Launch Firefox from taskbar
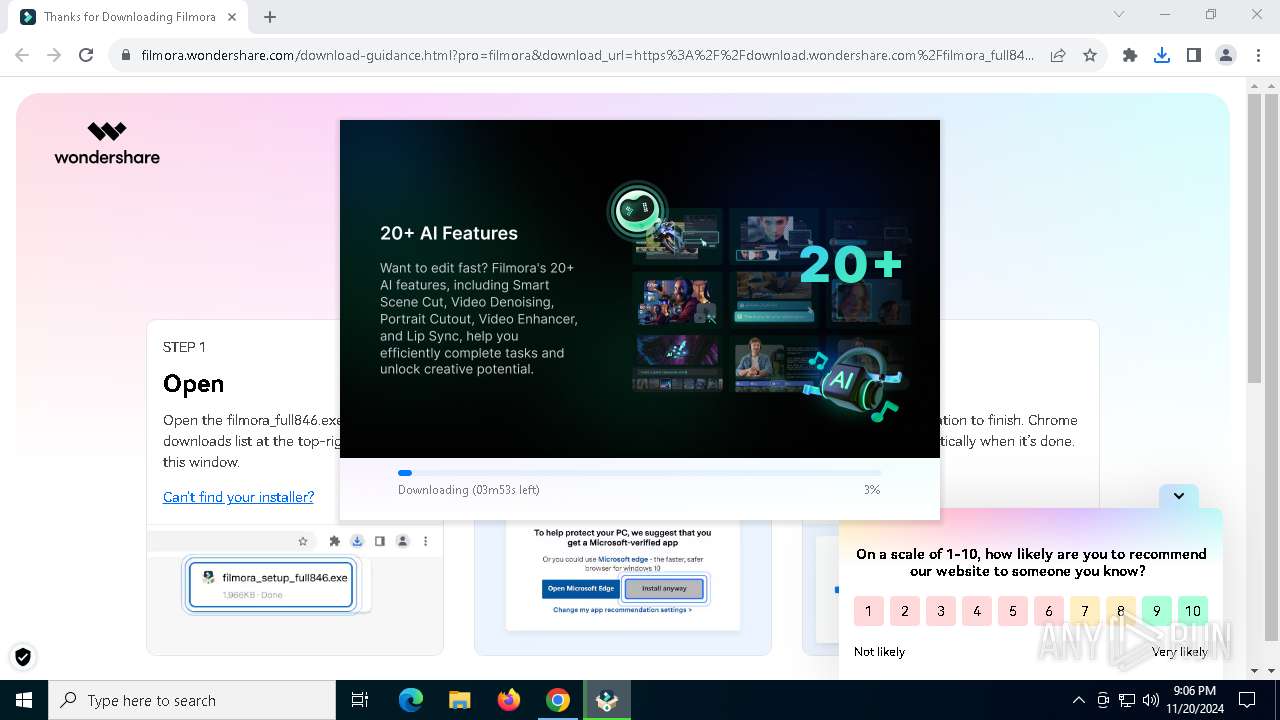 point(509,700)
